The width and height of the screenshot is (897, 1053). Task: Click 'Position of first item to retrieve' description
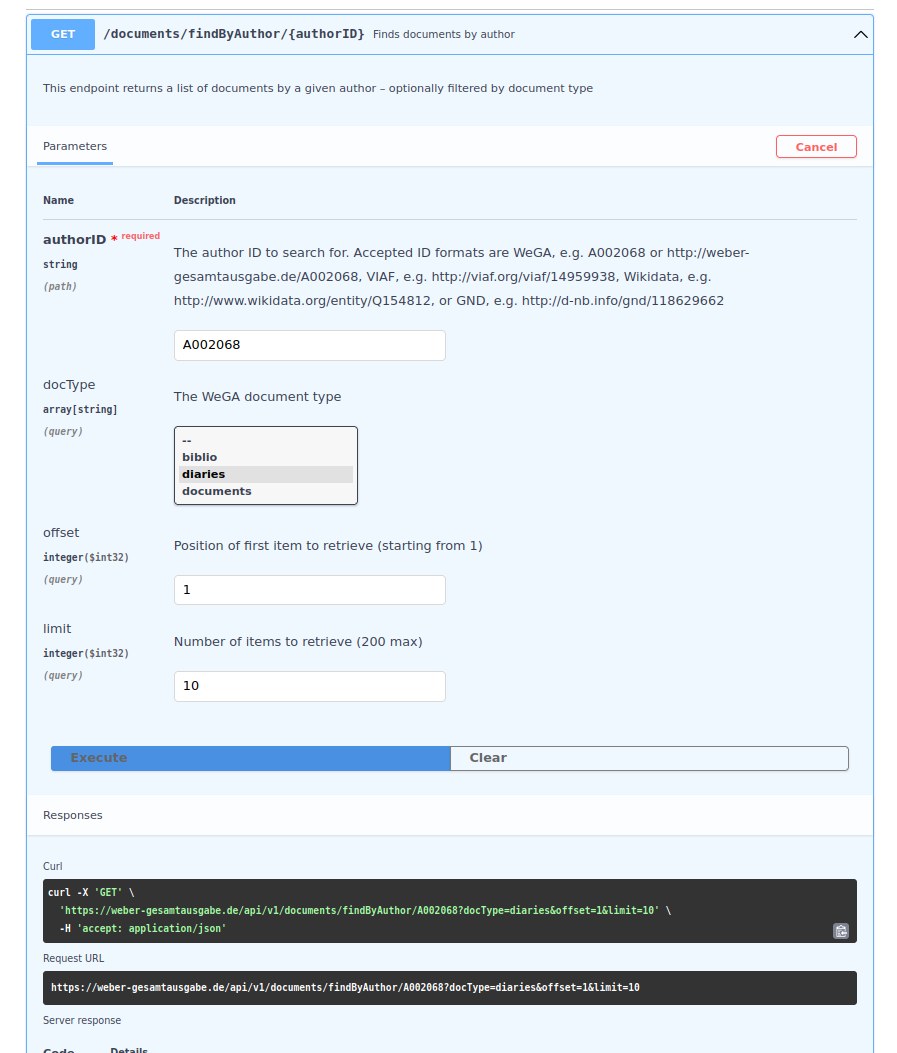pos(328,546)
